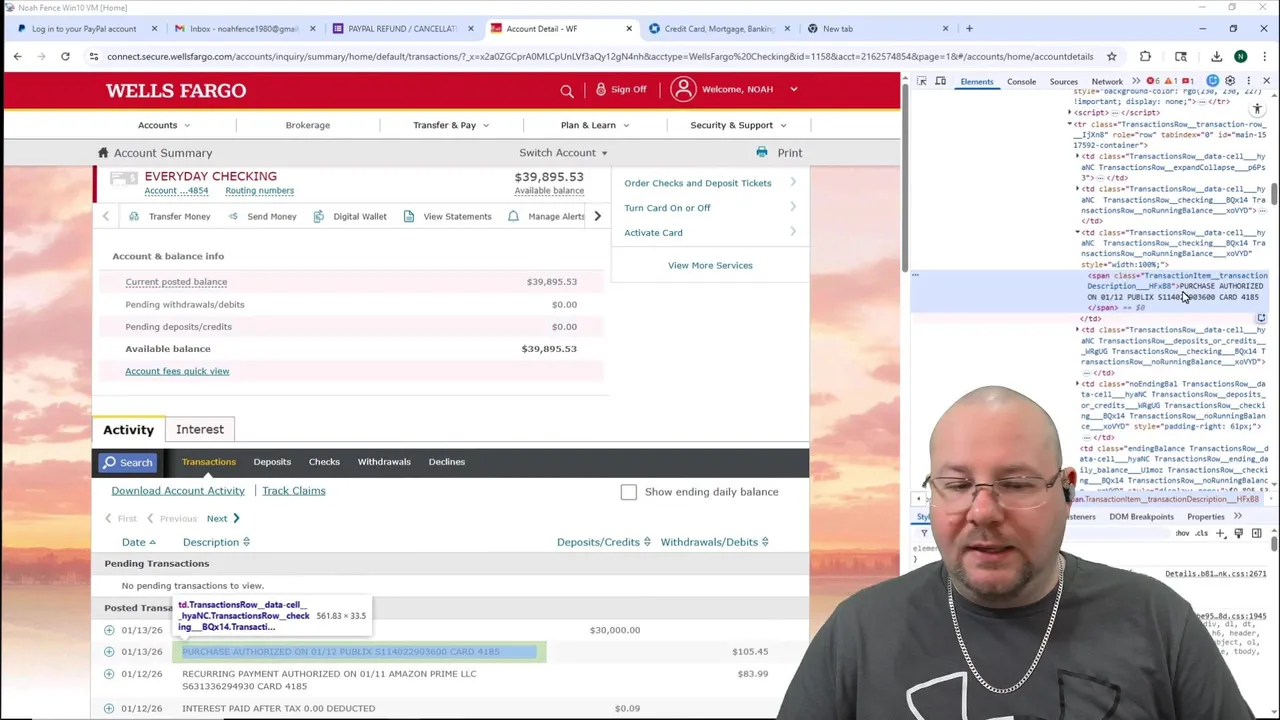Switch to the Interest tab

click(x=200, y=429)
